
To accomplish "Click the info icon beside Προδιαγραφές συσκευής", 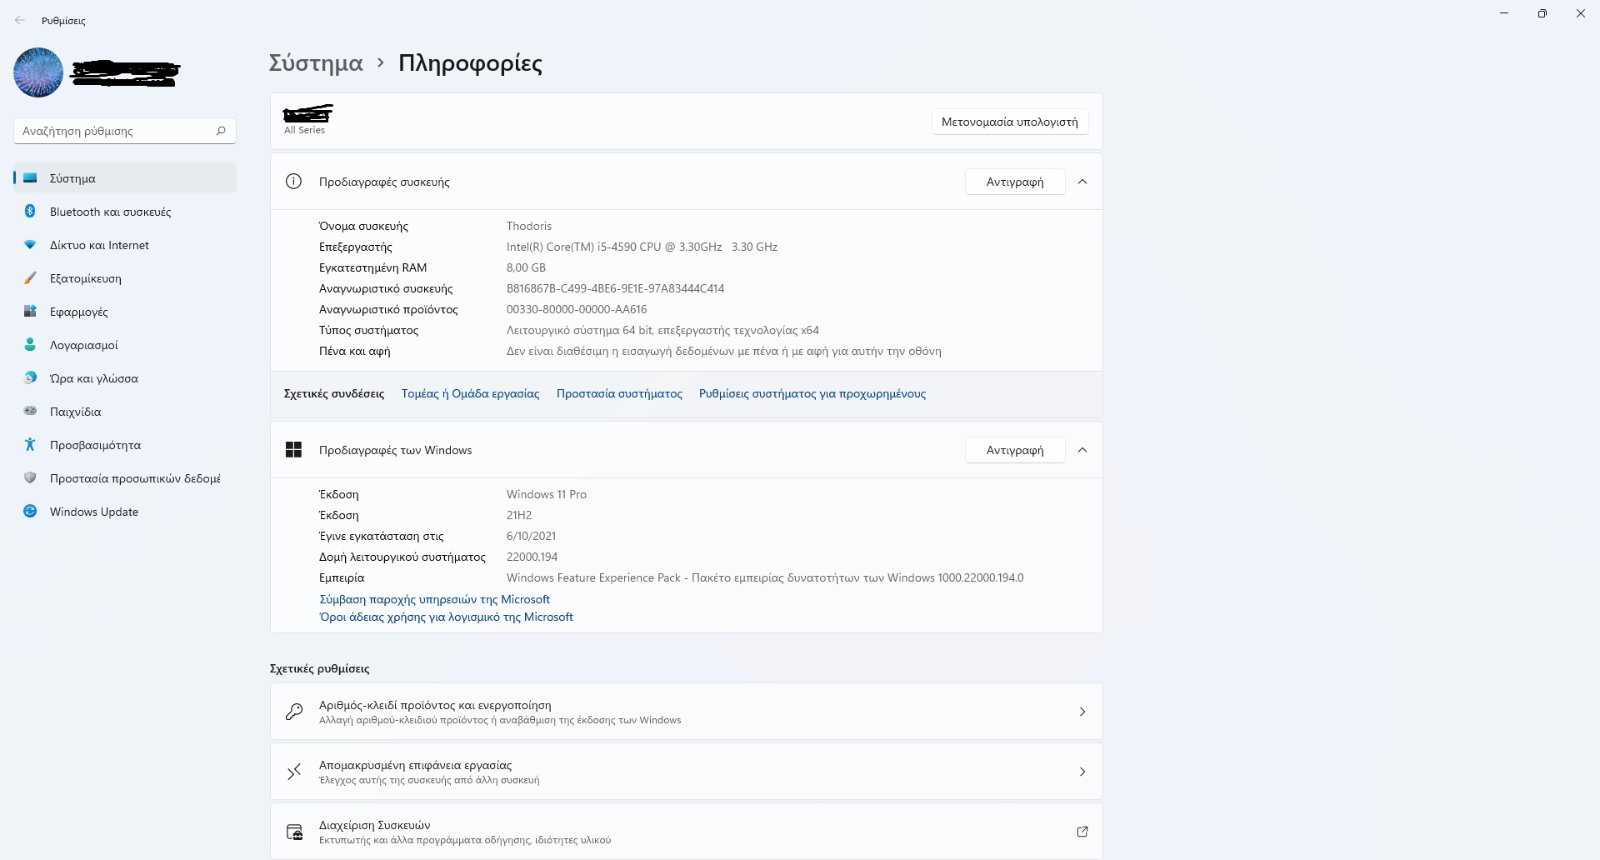I will [294, 181].
